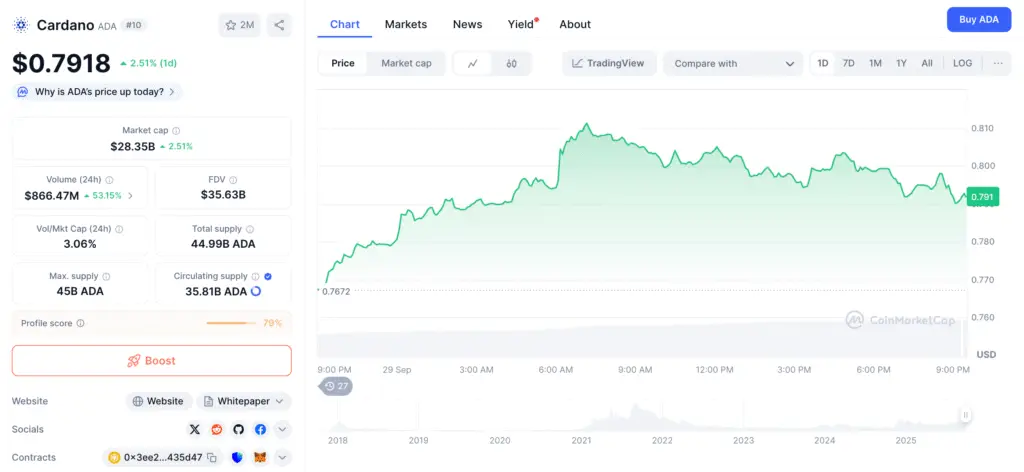Click the blue shield contract icon
The width and height of the screenshot is (1024, 472).
(237, 458)
